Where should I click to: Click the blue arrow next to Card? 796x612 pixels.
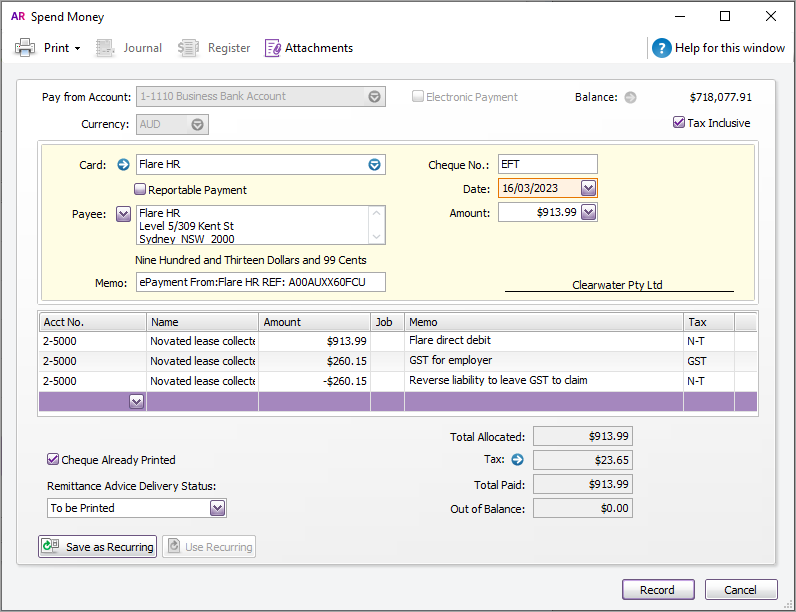pyautogui.click(x=124, y=165)
